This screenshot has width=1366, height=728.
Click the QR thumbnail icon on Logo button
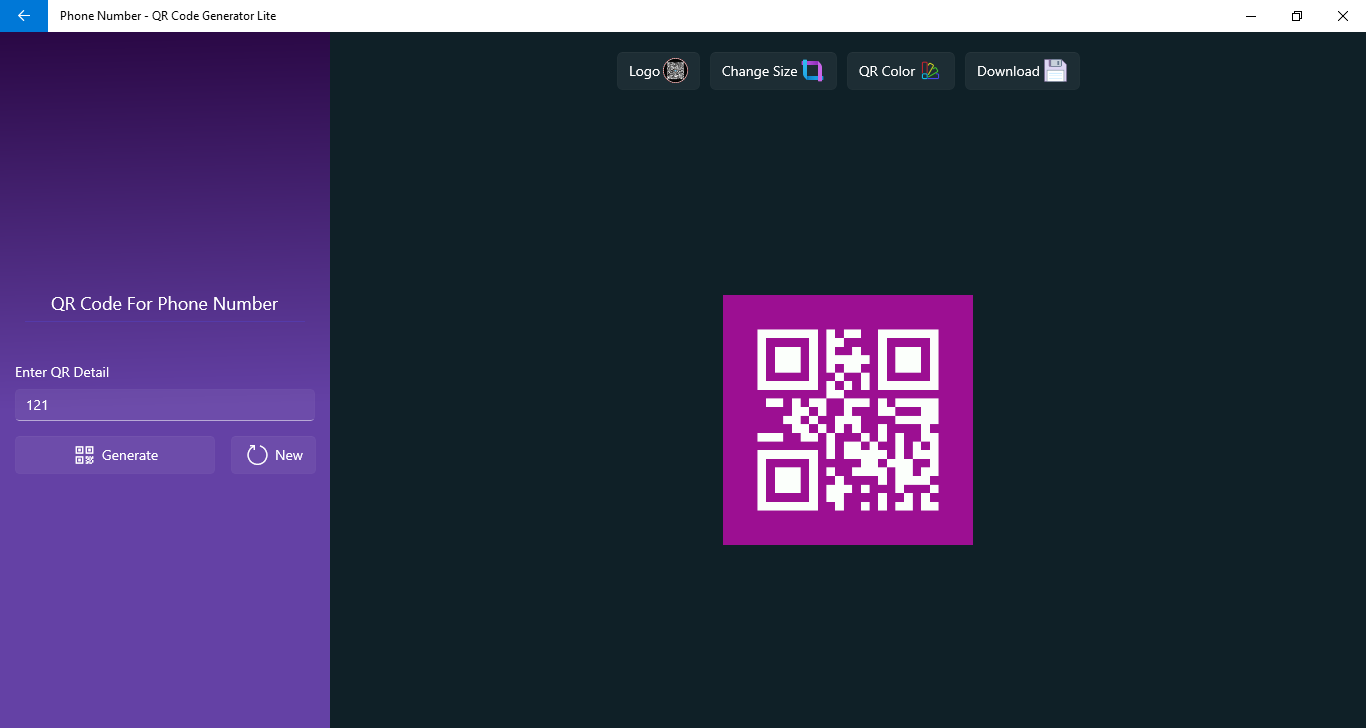[x=676, y=71]
